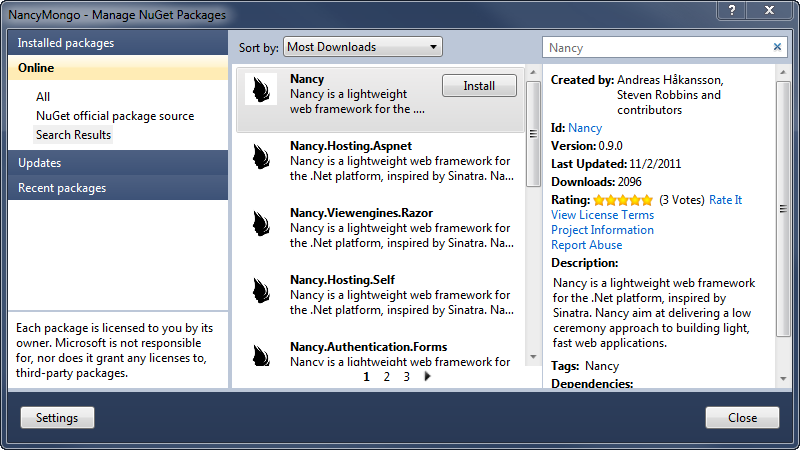Select the Nancy package title

[307, 79]
